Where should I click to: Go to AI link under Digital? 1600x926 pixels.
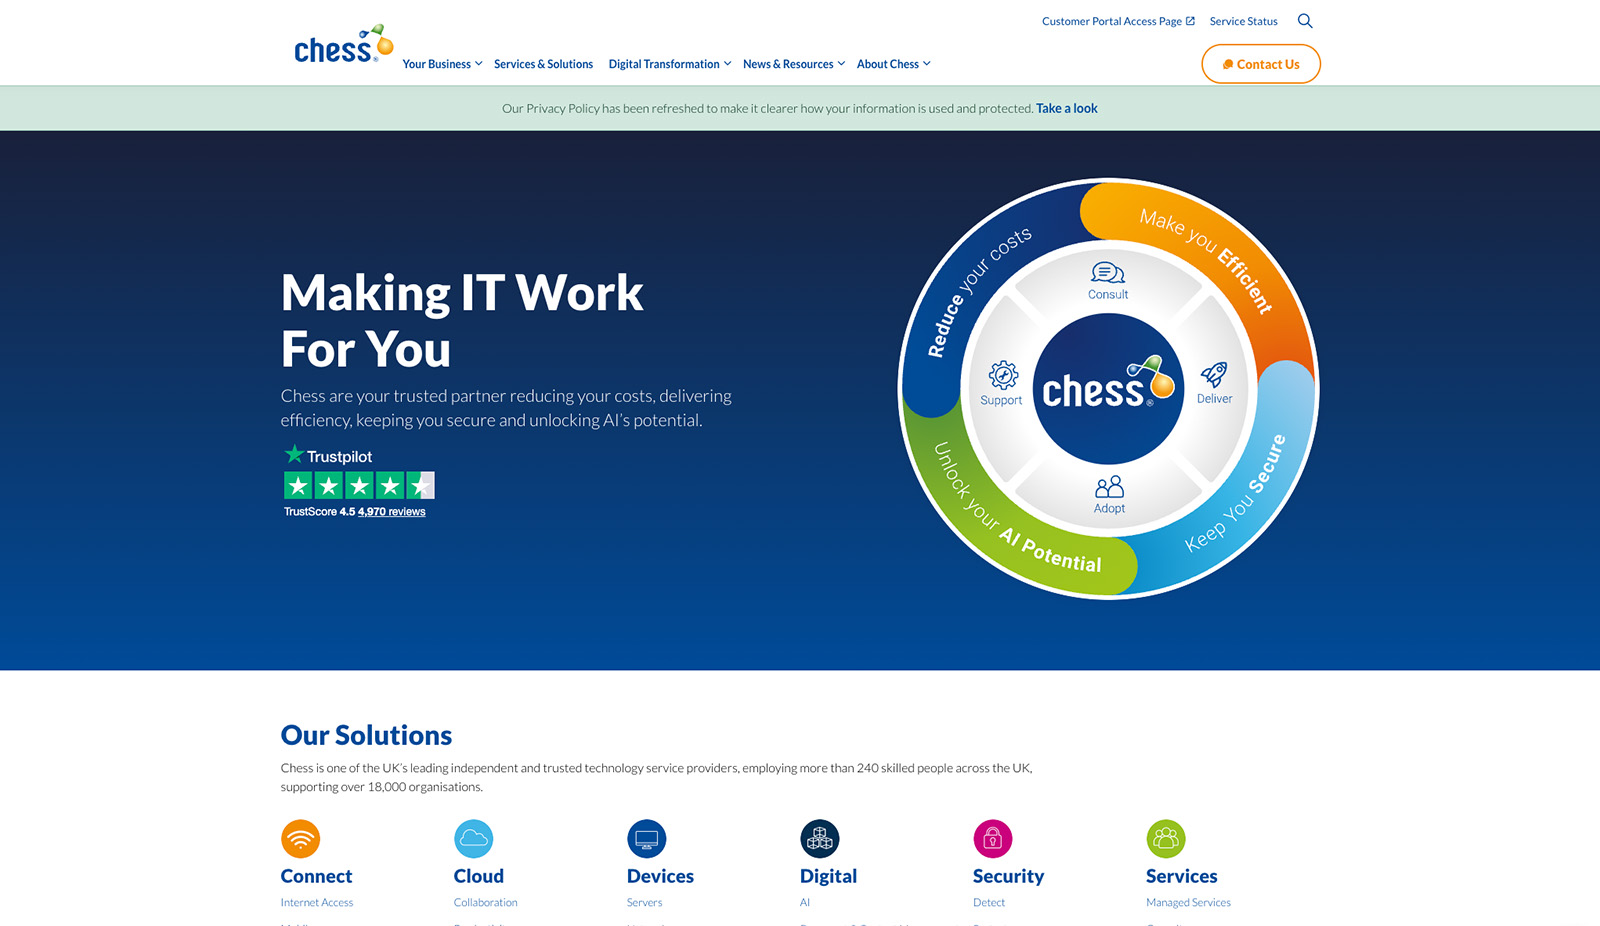pyautogui.click(x=805, y=903)
